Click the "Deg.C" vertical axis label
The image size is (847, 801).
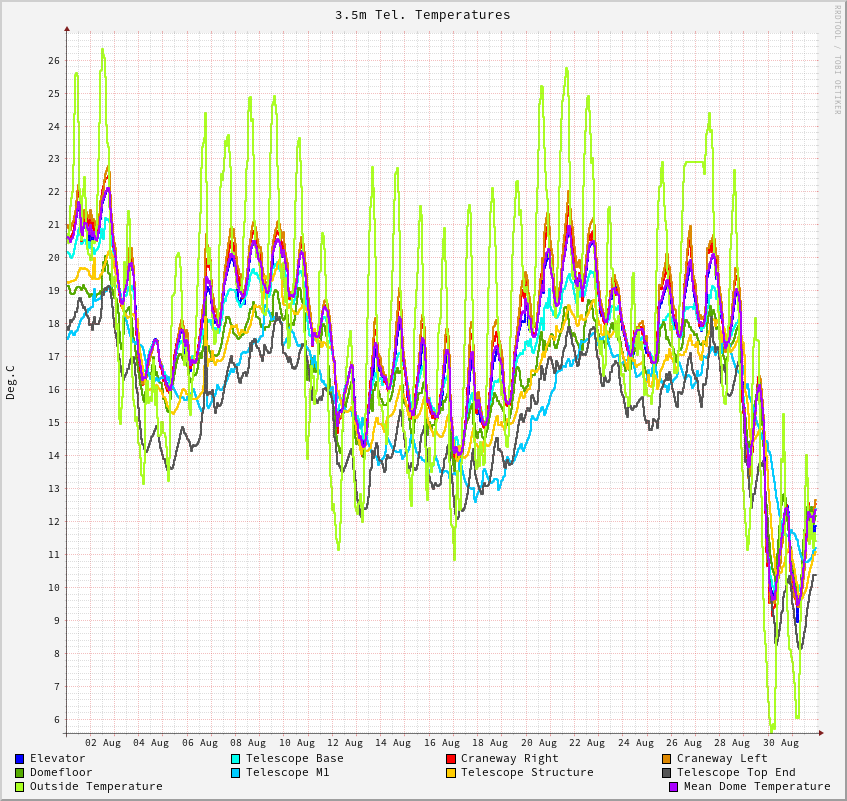(11, 382)
